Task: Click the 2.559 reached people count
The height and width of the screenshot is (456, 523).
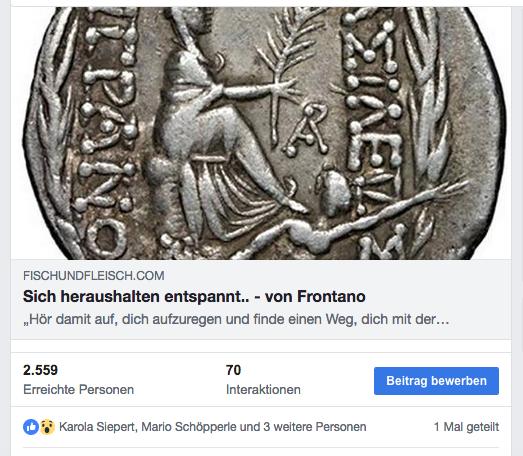Action: click(x=40, y=370)
